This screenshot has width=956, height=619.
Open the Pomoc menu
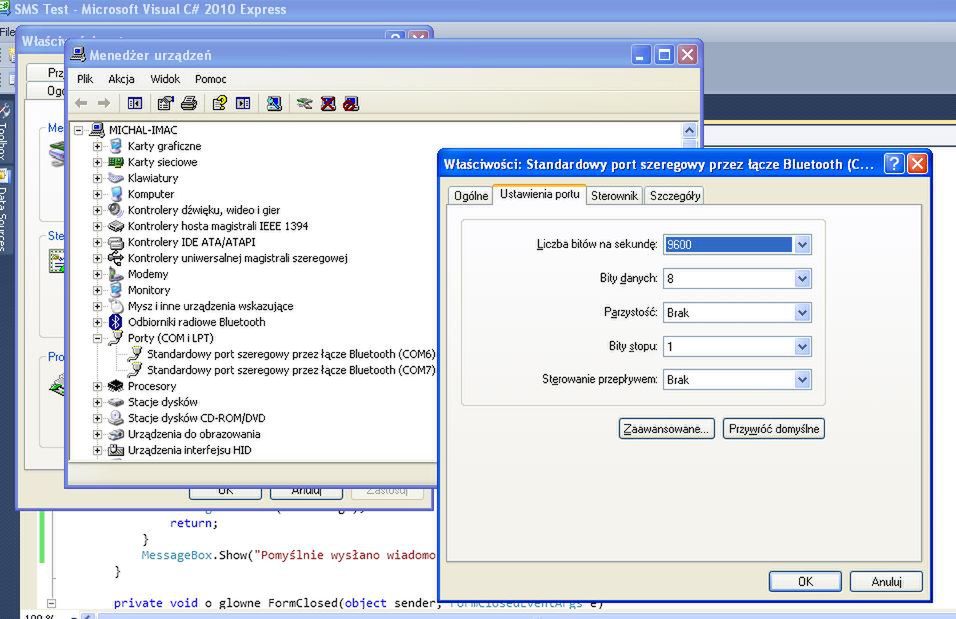pos(210,79)
